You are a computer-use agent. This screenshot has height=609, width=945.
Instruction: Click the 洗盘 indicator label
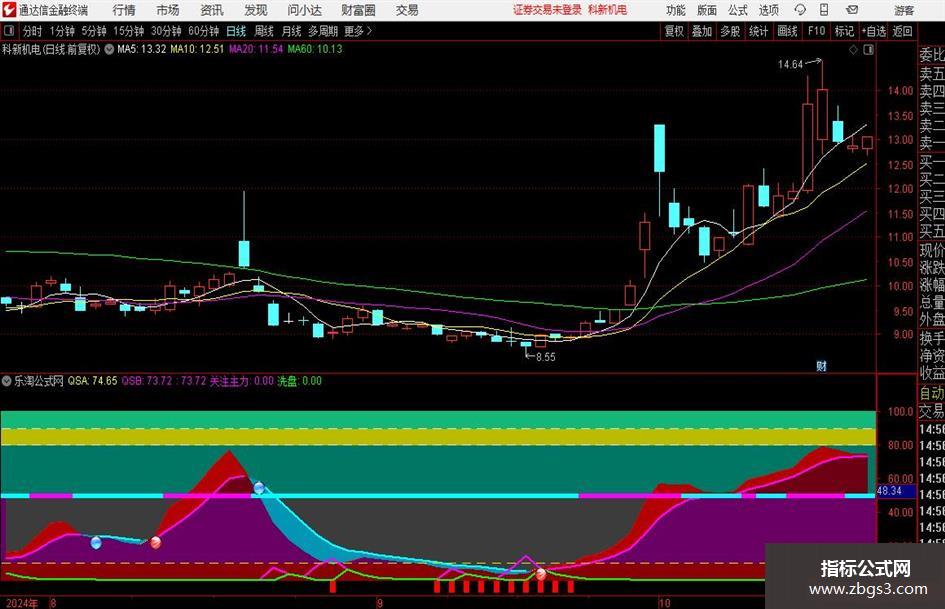coord(300,381)
